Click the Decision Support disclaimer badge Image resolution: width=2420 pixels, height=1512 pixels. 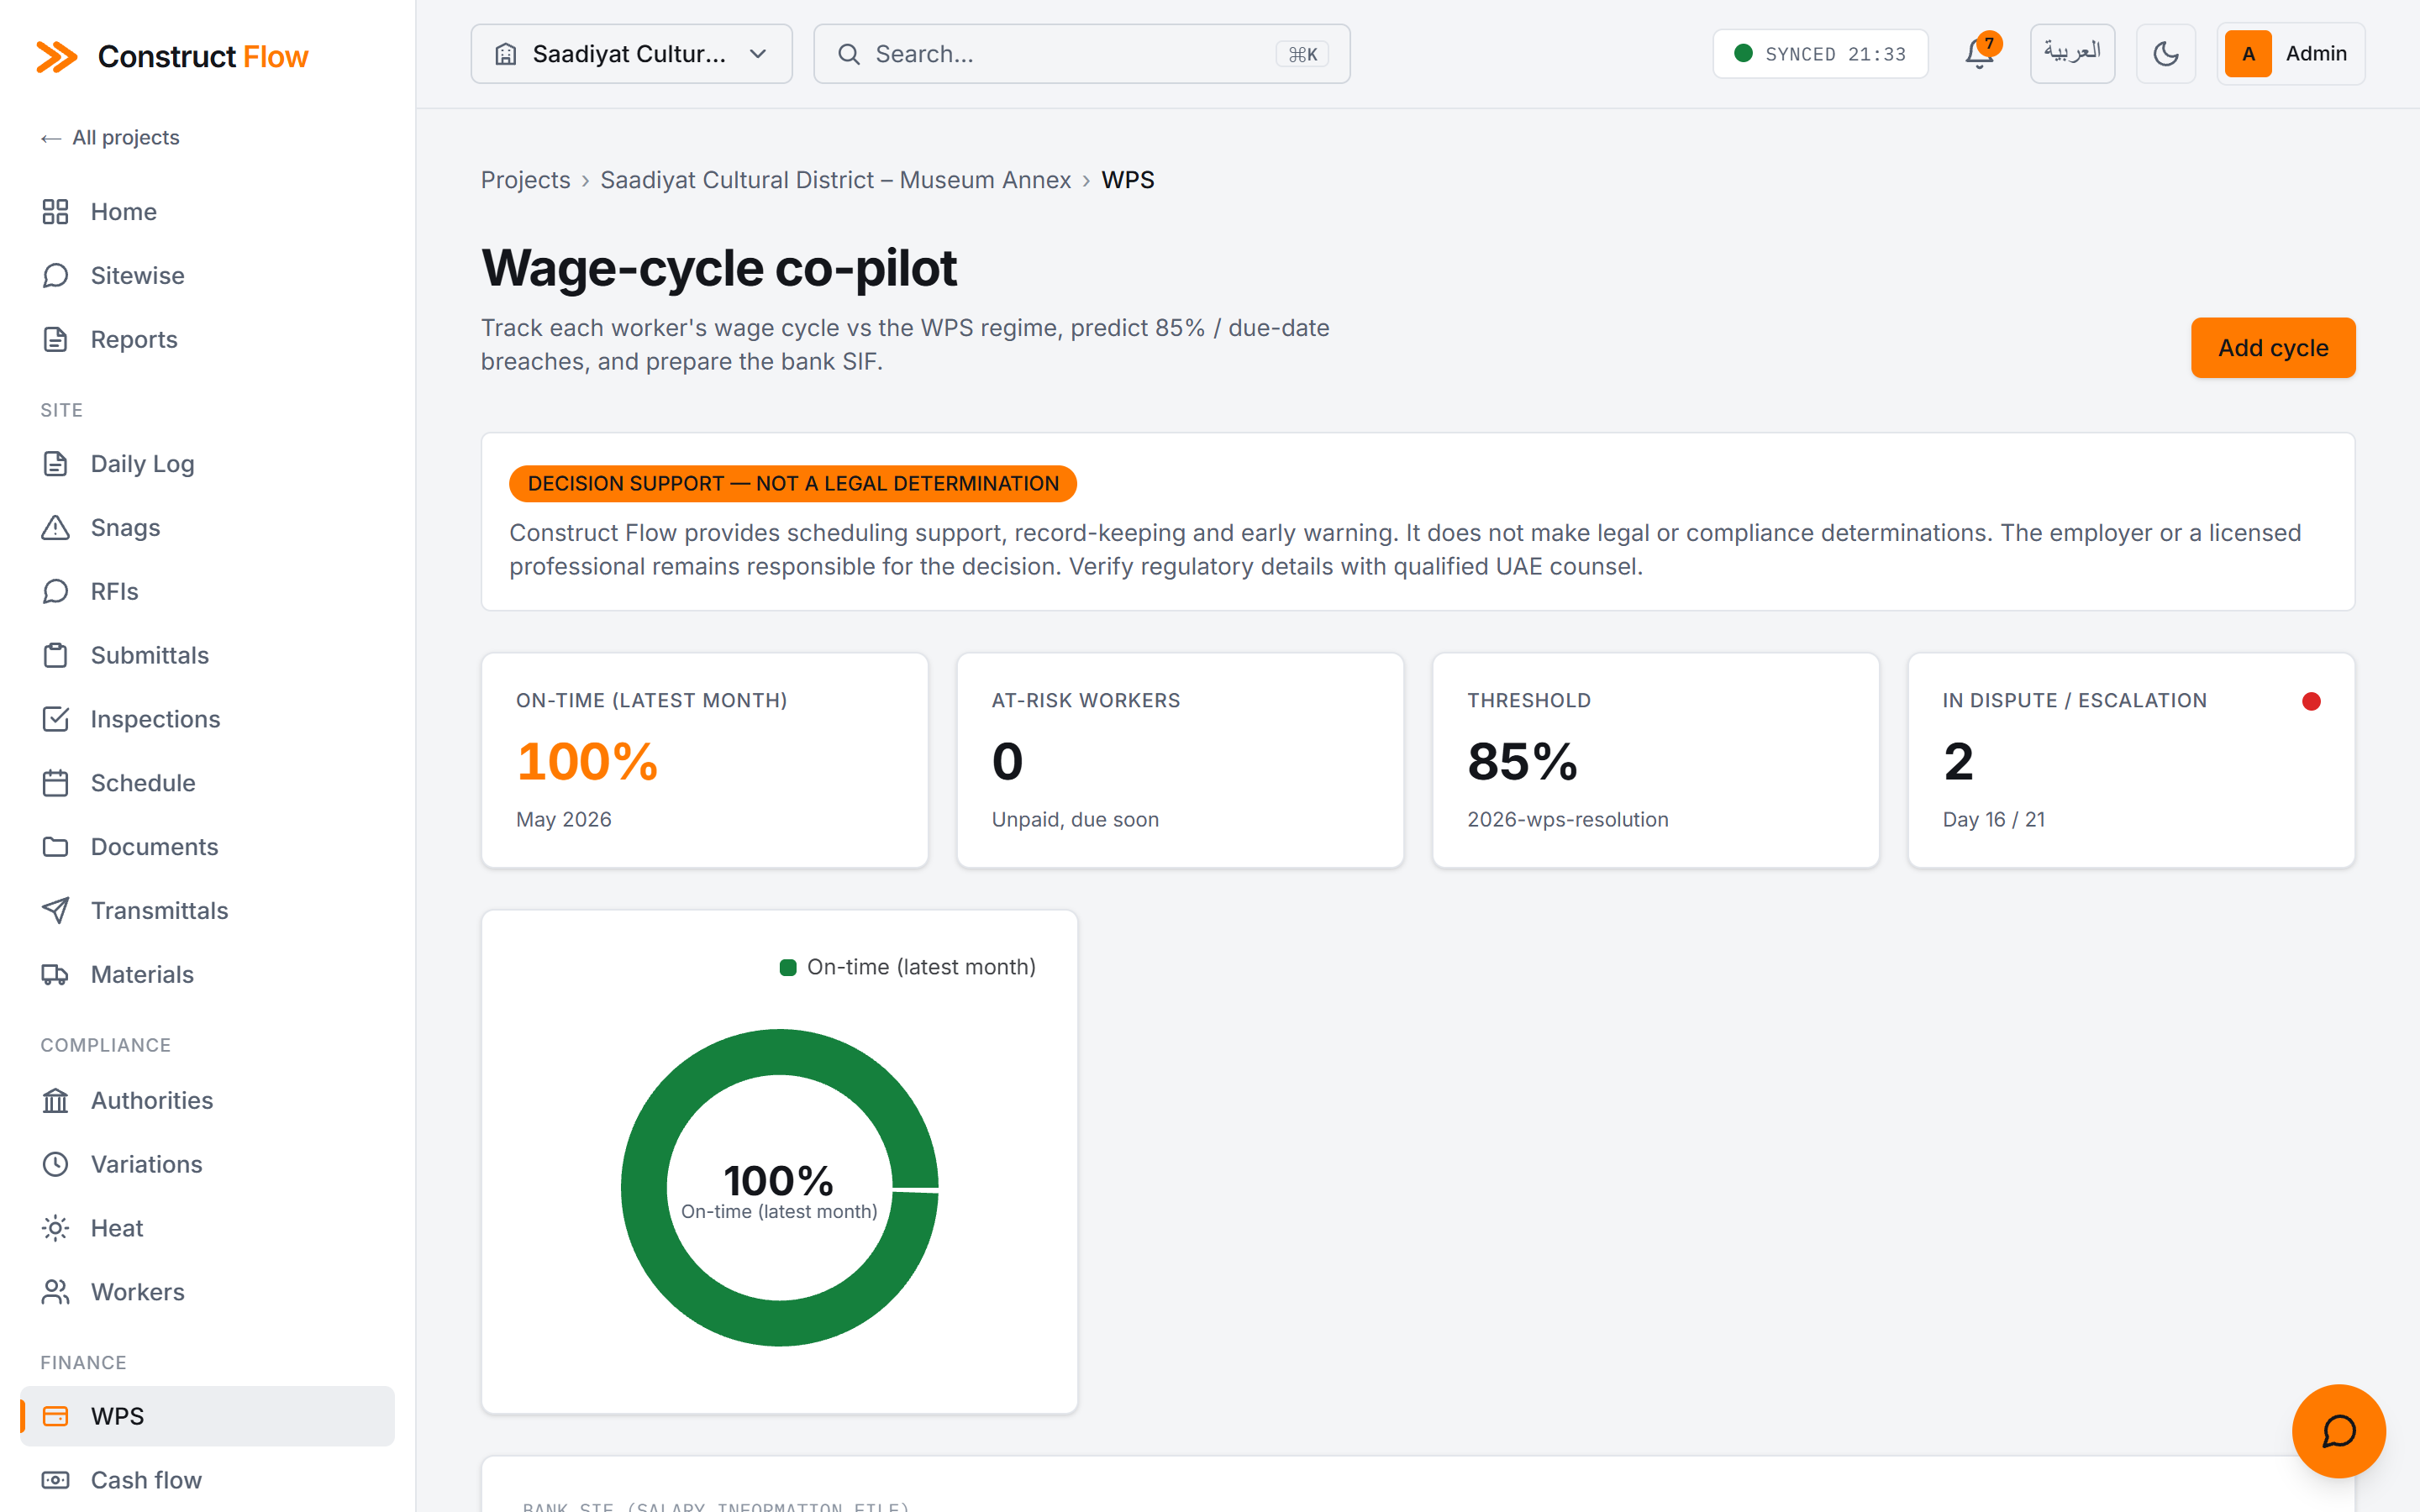792,484
